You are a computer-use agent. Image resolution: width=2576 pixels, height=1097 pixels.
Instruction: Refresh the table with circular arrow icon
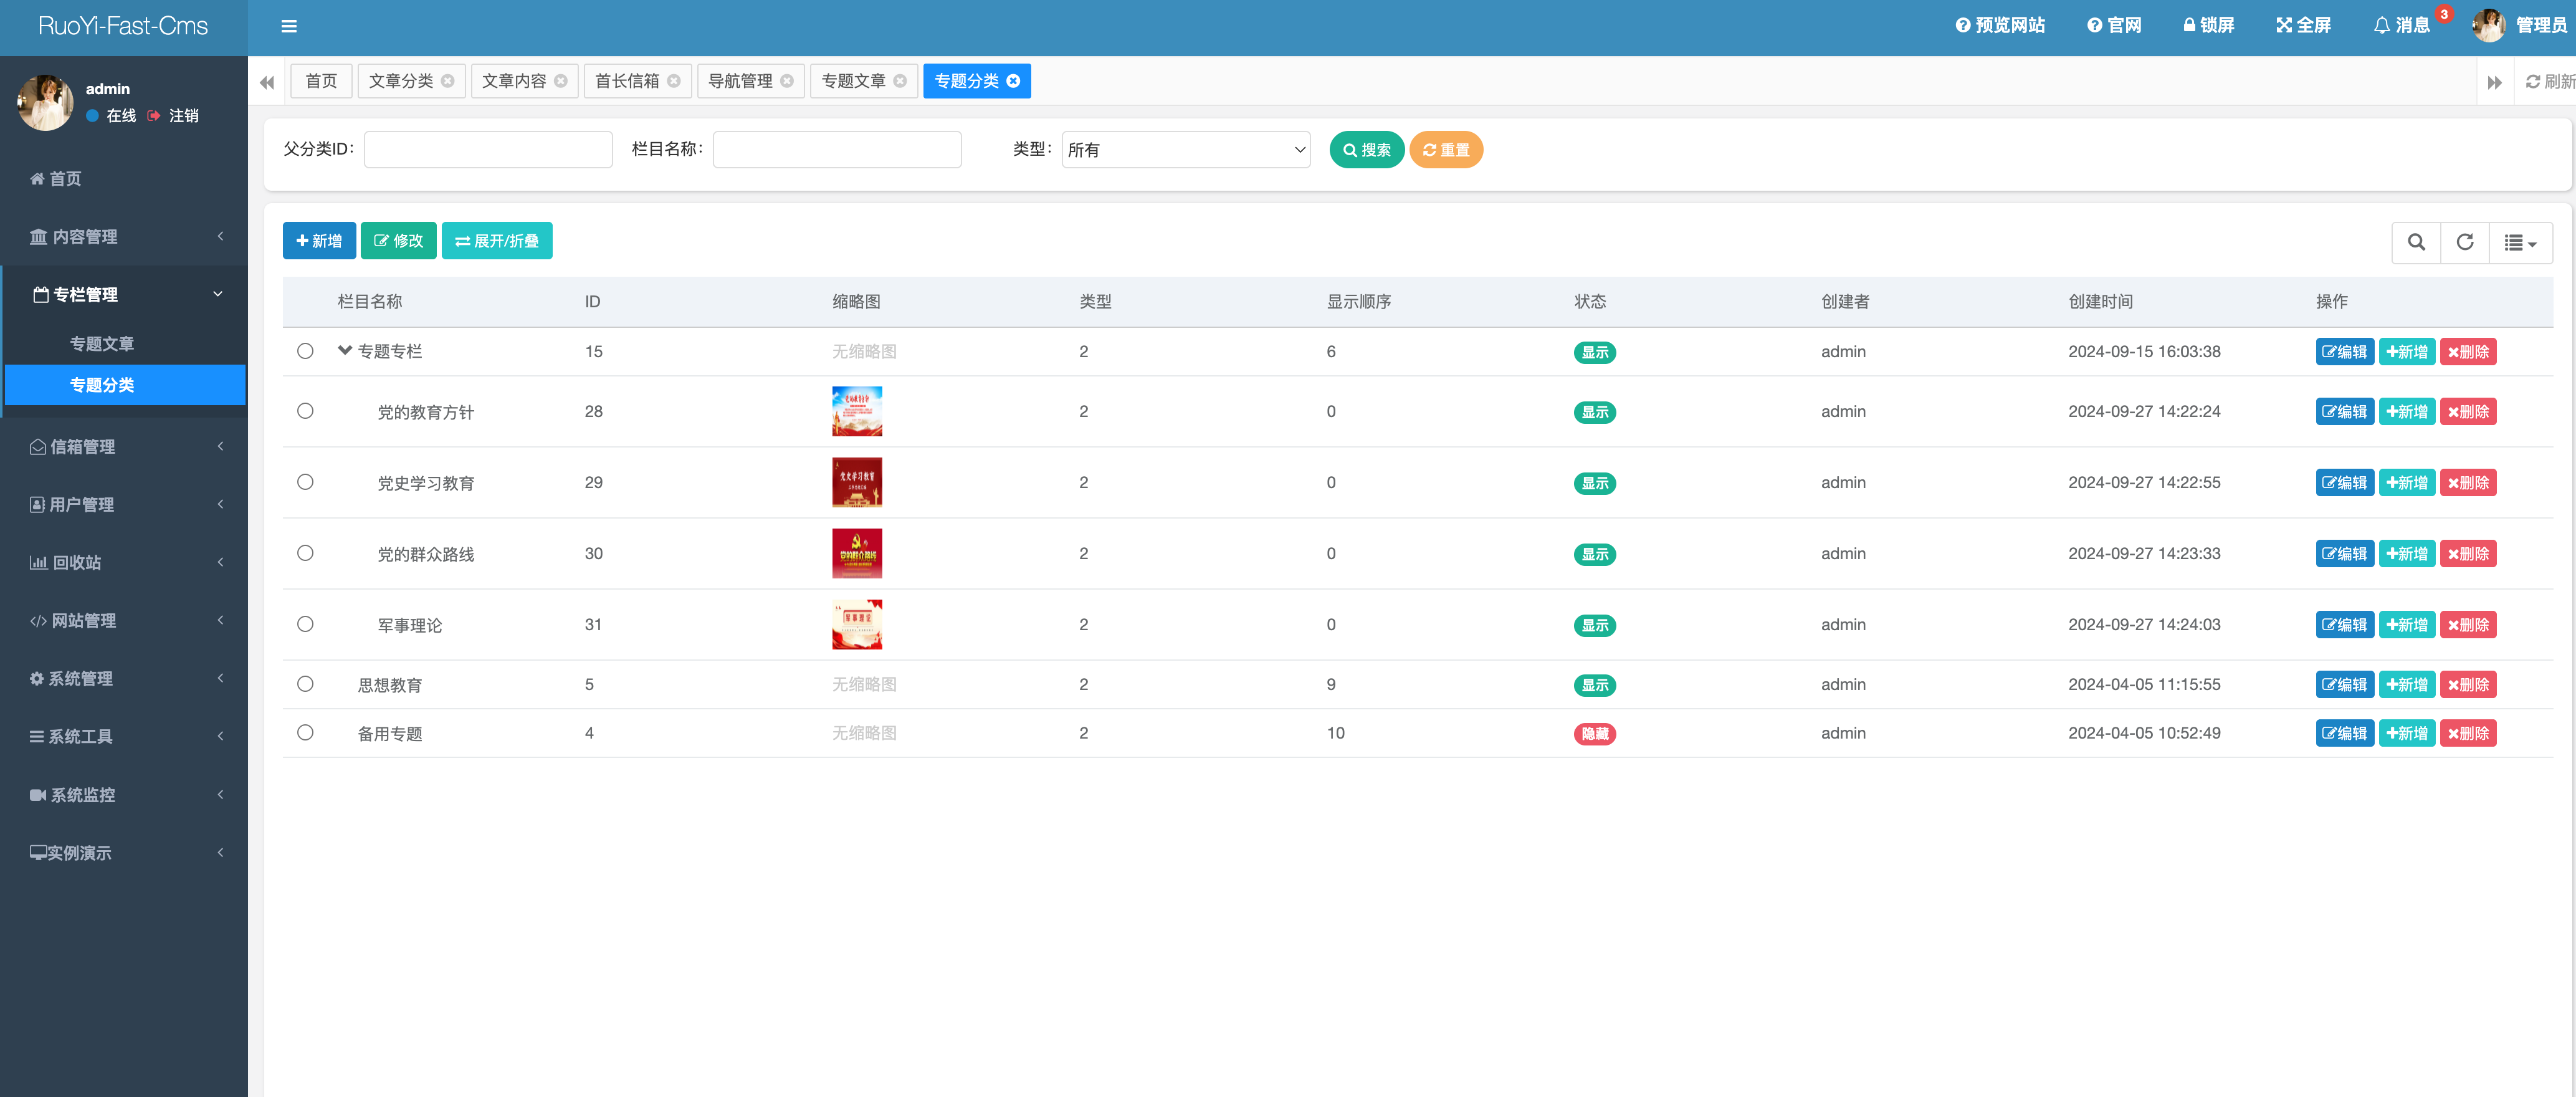click(x=2465, y=242)
